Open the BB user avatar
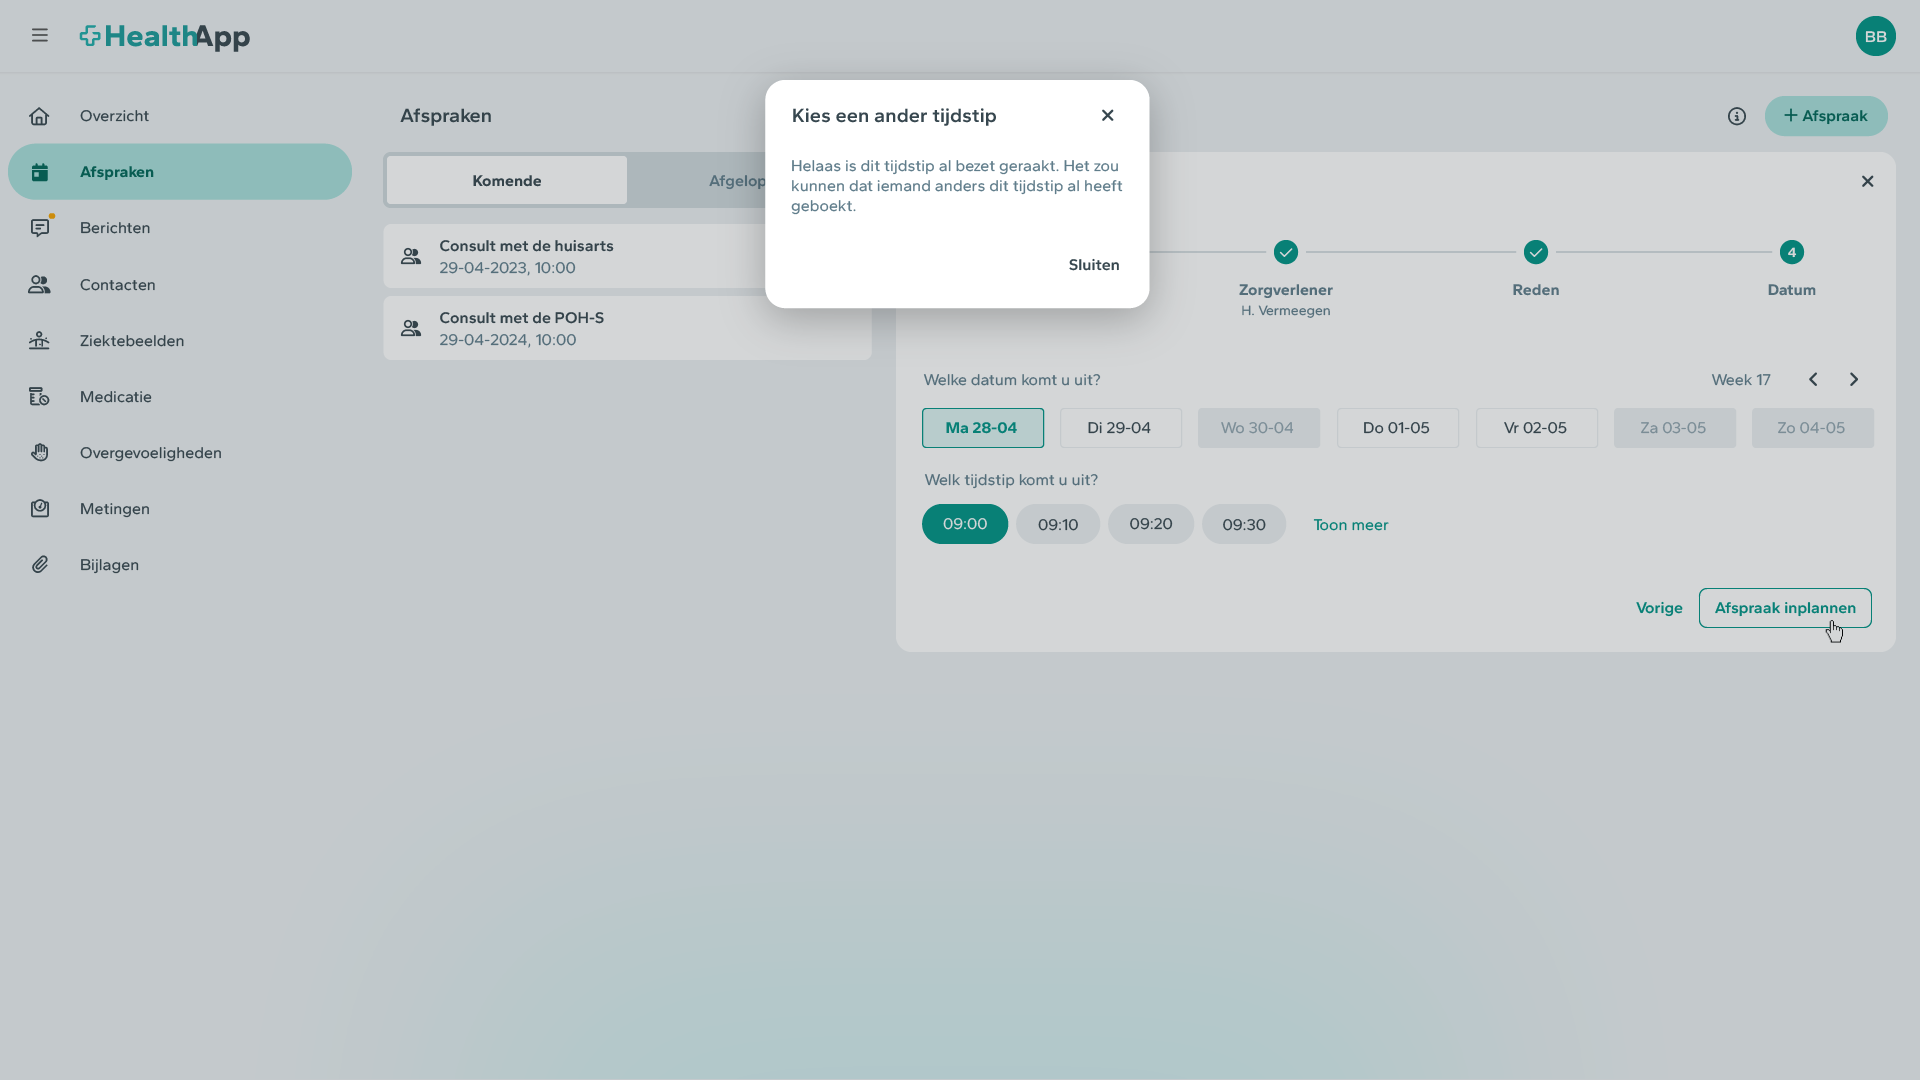The image size is (1920, 1080). 1875,36
